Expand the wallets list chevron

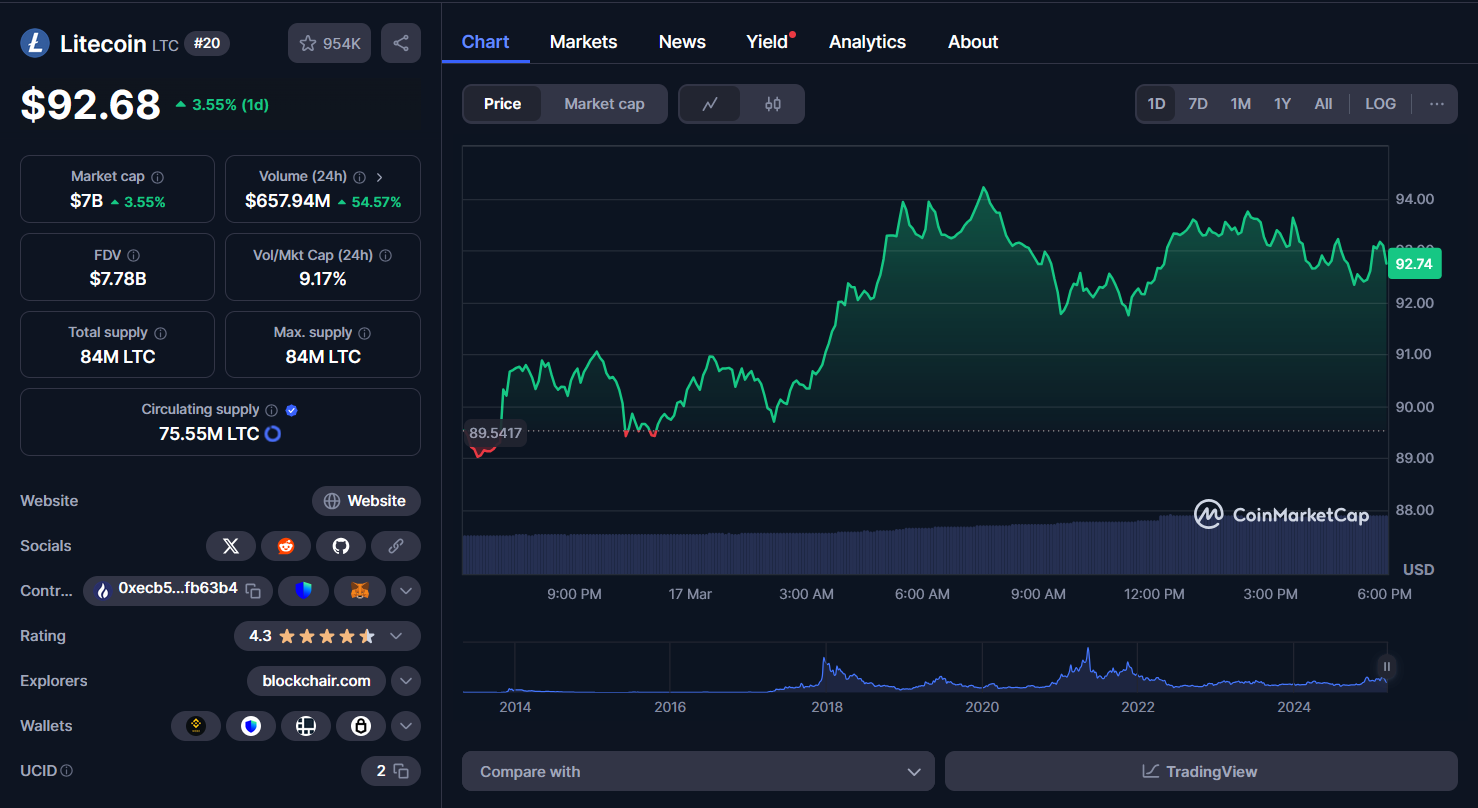(405, 725)
